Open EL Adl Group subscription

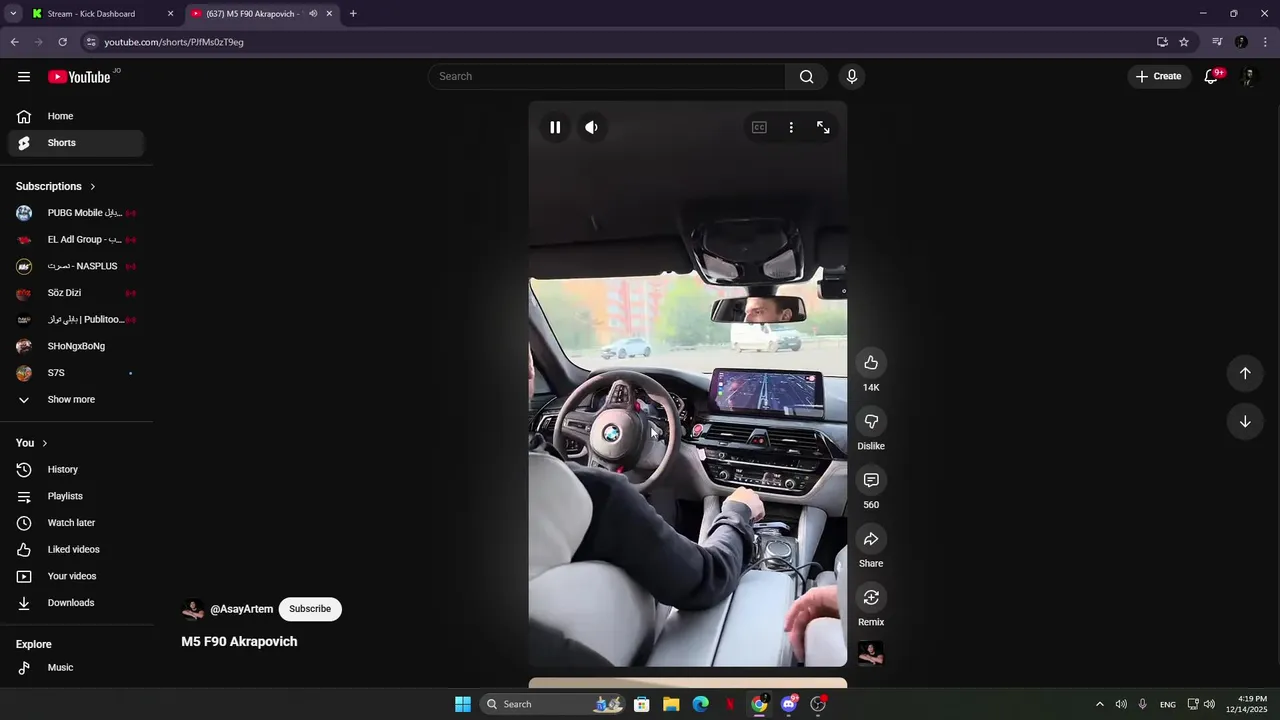tap(76, 240)
